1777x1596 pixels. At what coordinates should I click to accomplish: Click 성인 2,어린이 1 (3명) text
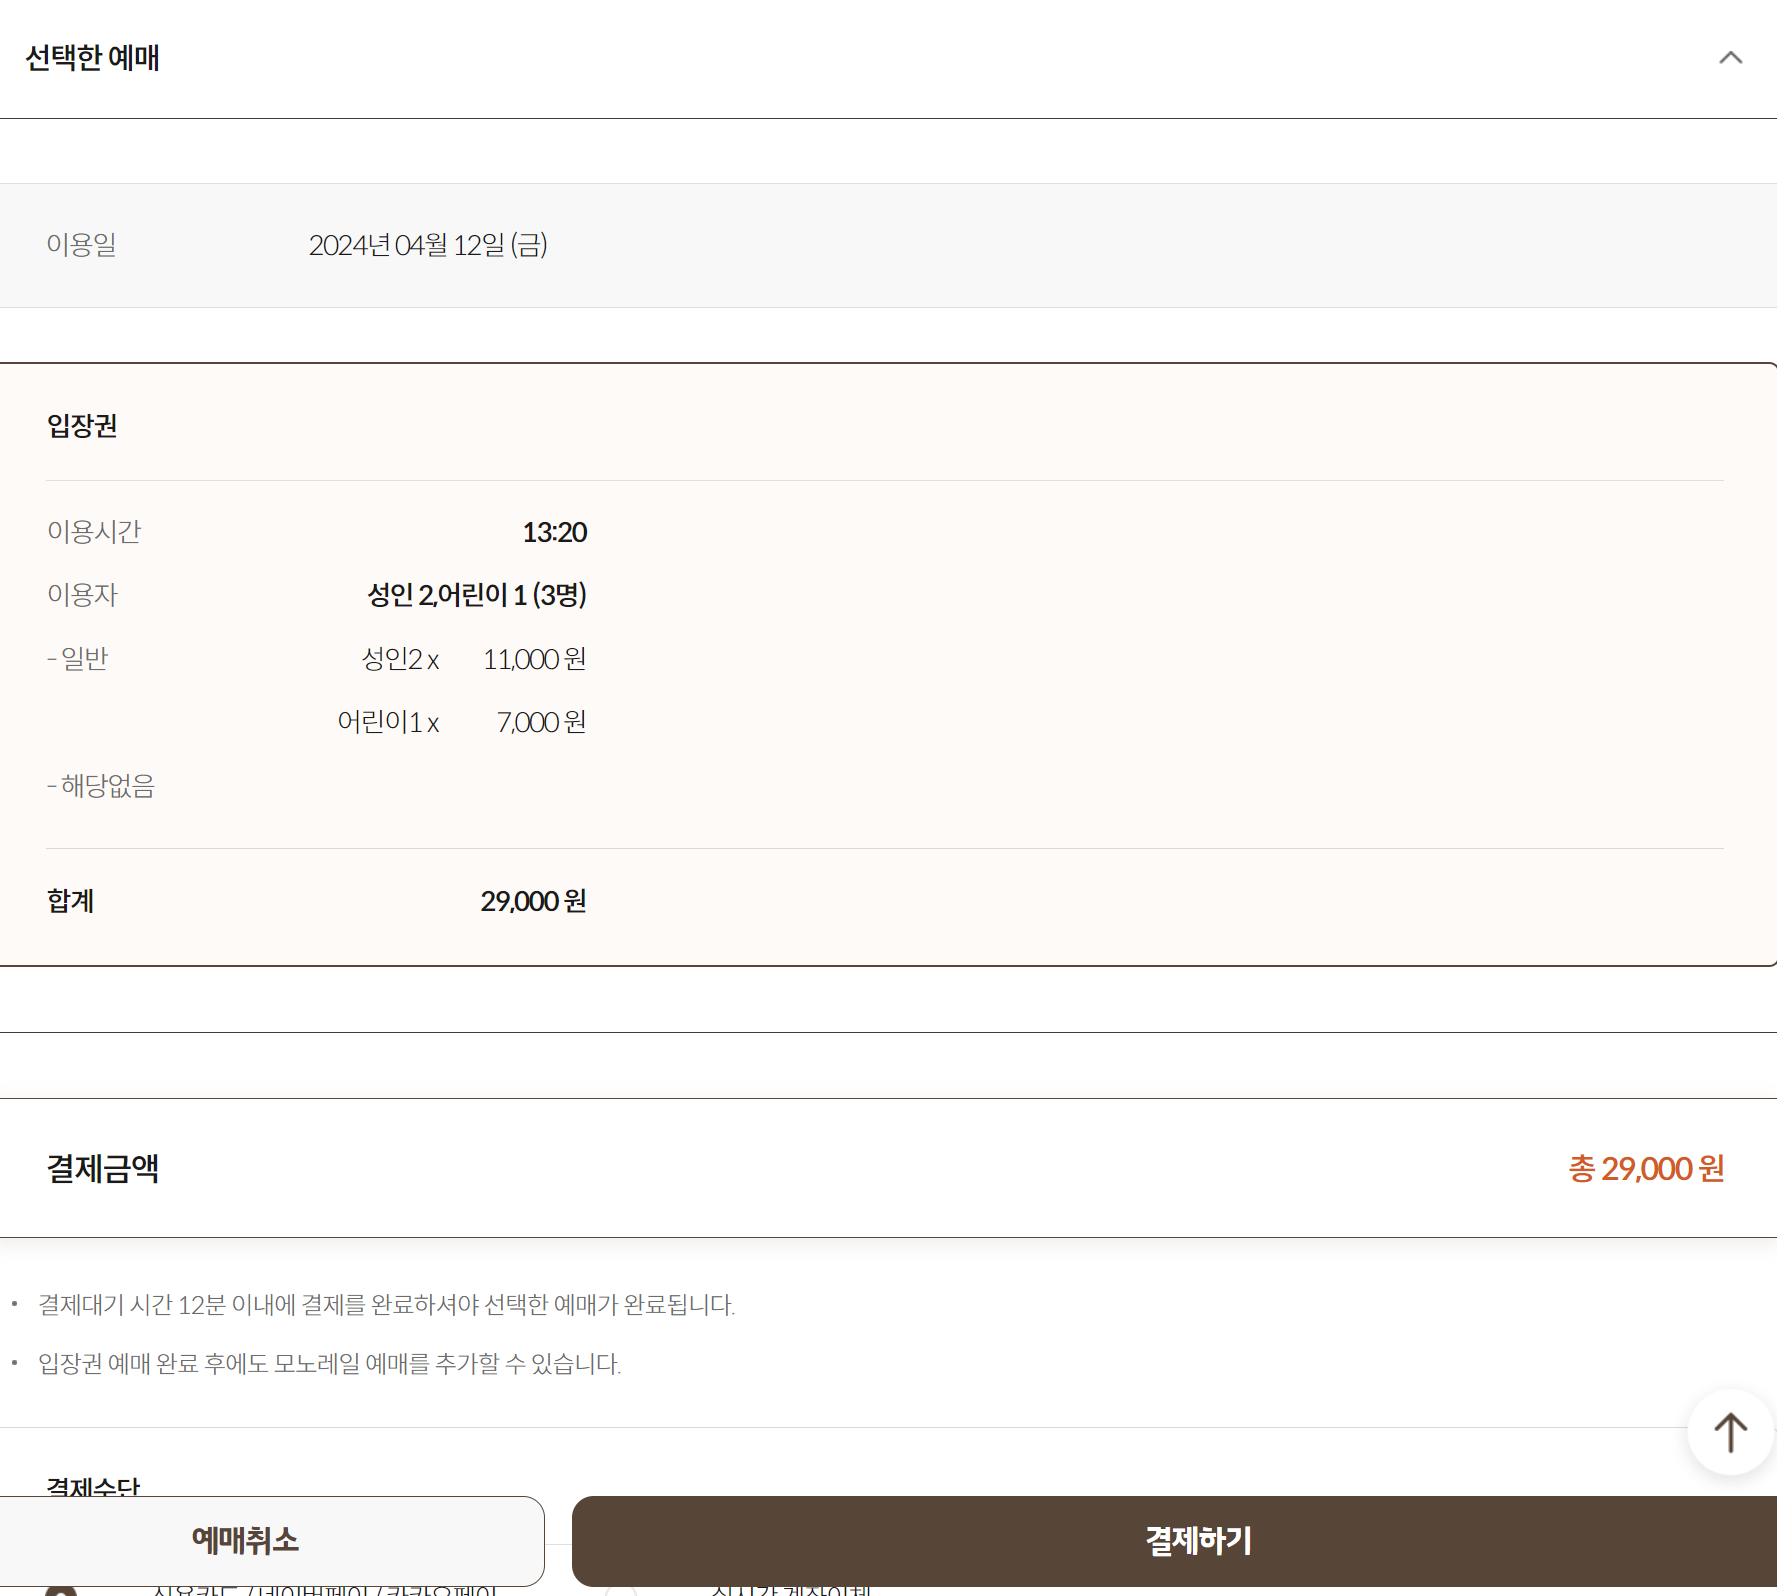click(477, 595)
